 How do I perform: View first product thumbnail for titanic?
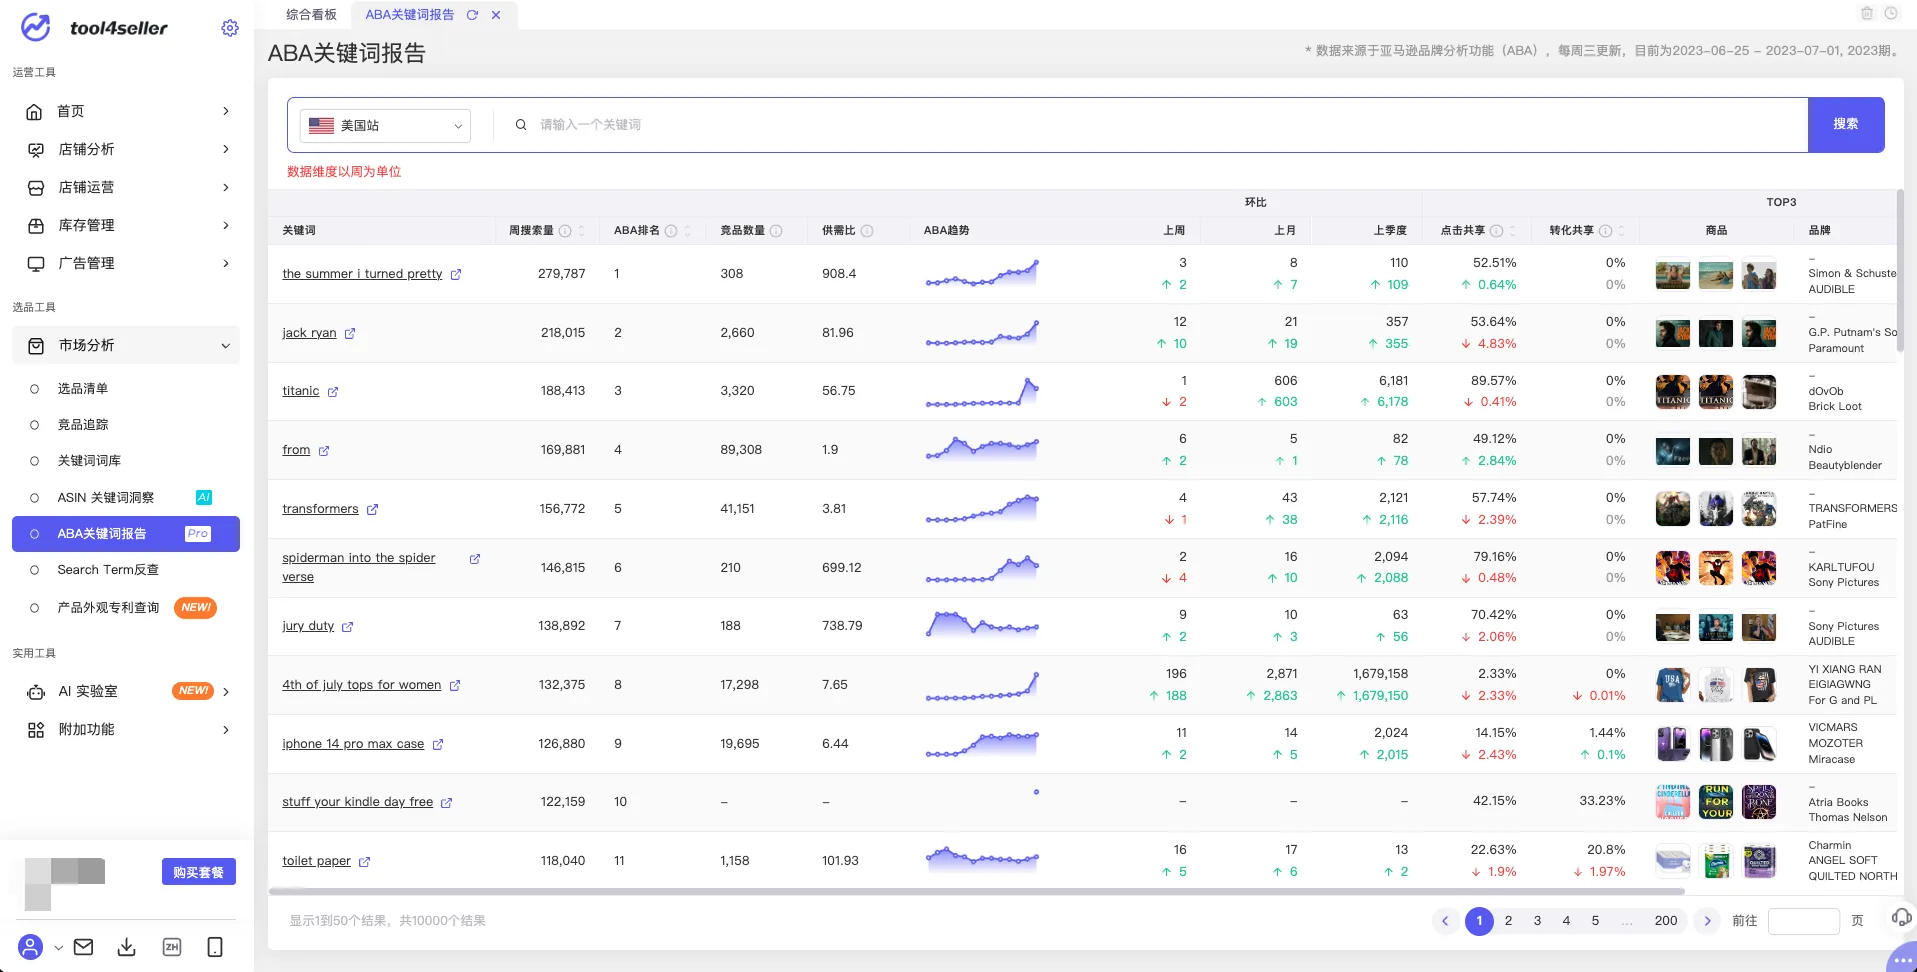1673,392
